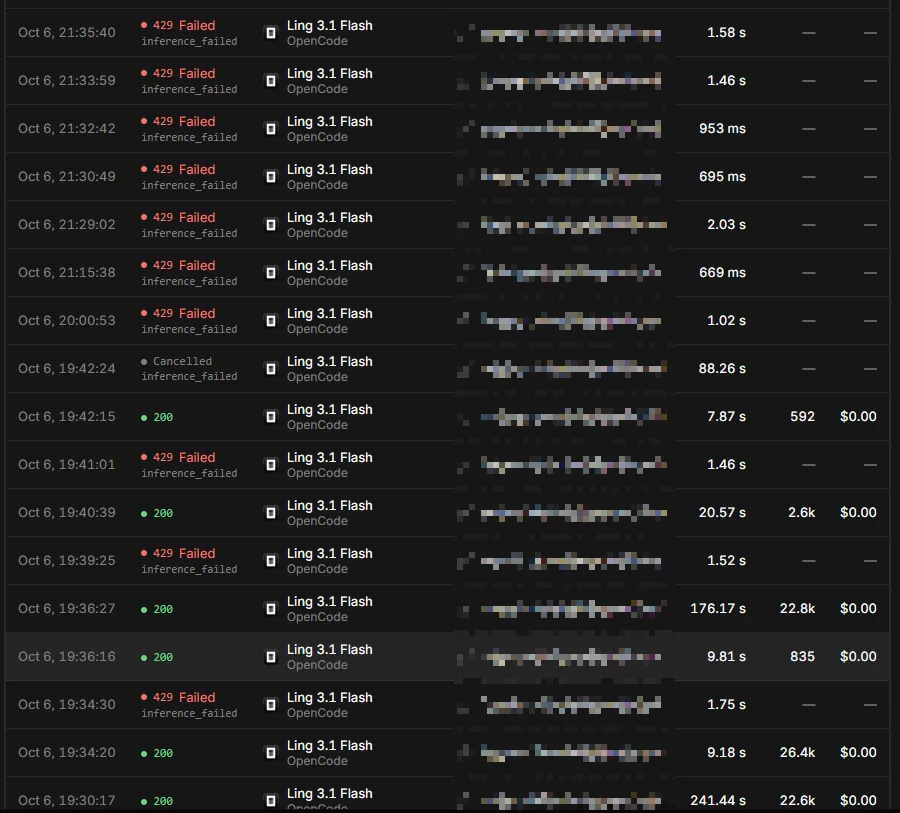Click the 953 ms duration
The image size is (900, 813).
pos(722,129)
